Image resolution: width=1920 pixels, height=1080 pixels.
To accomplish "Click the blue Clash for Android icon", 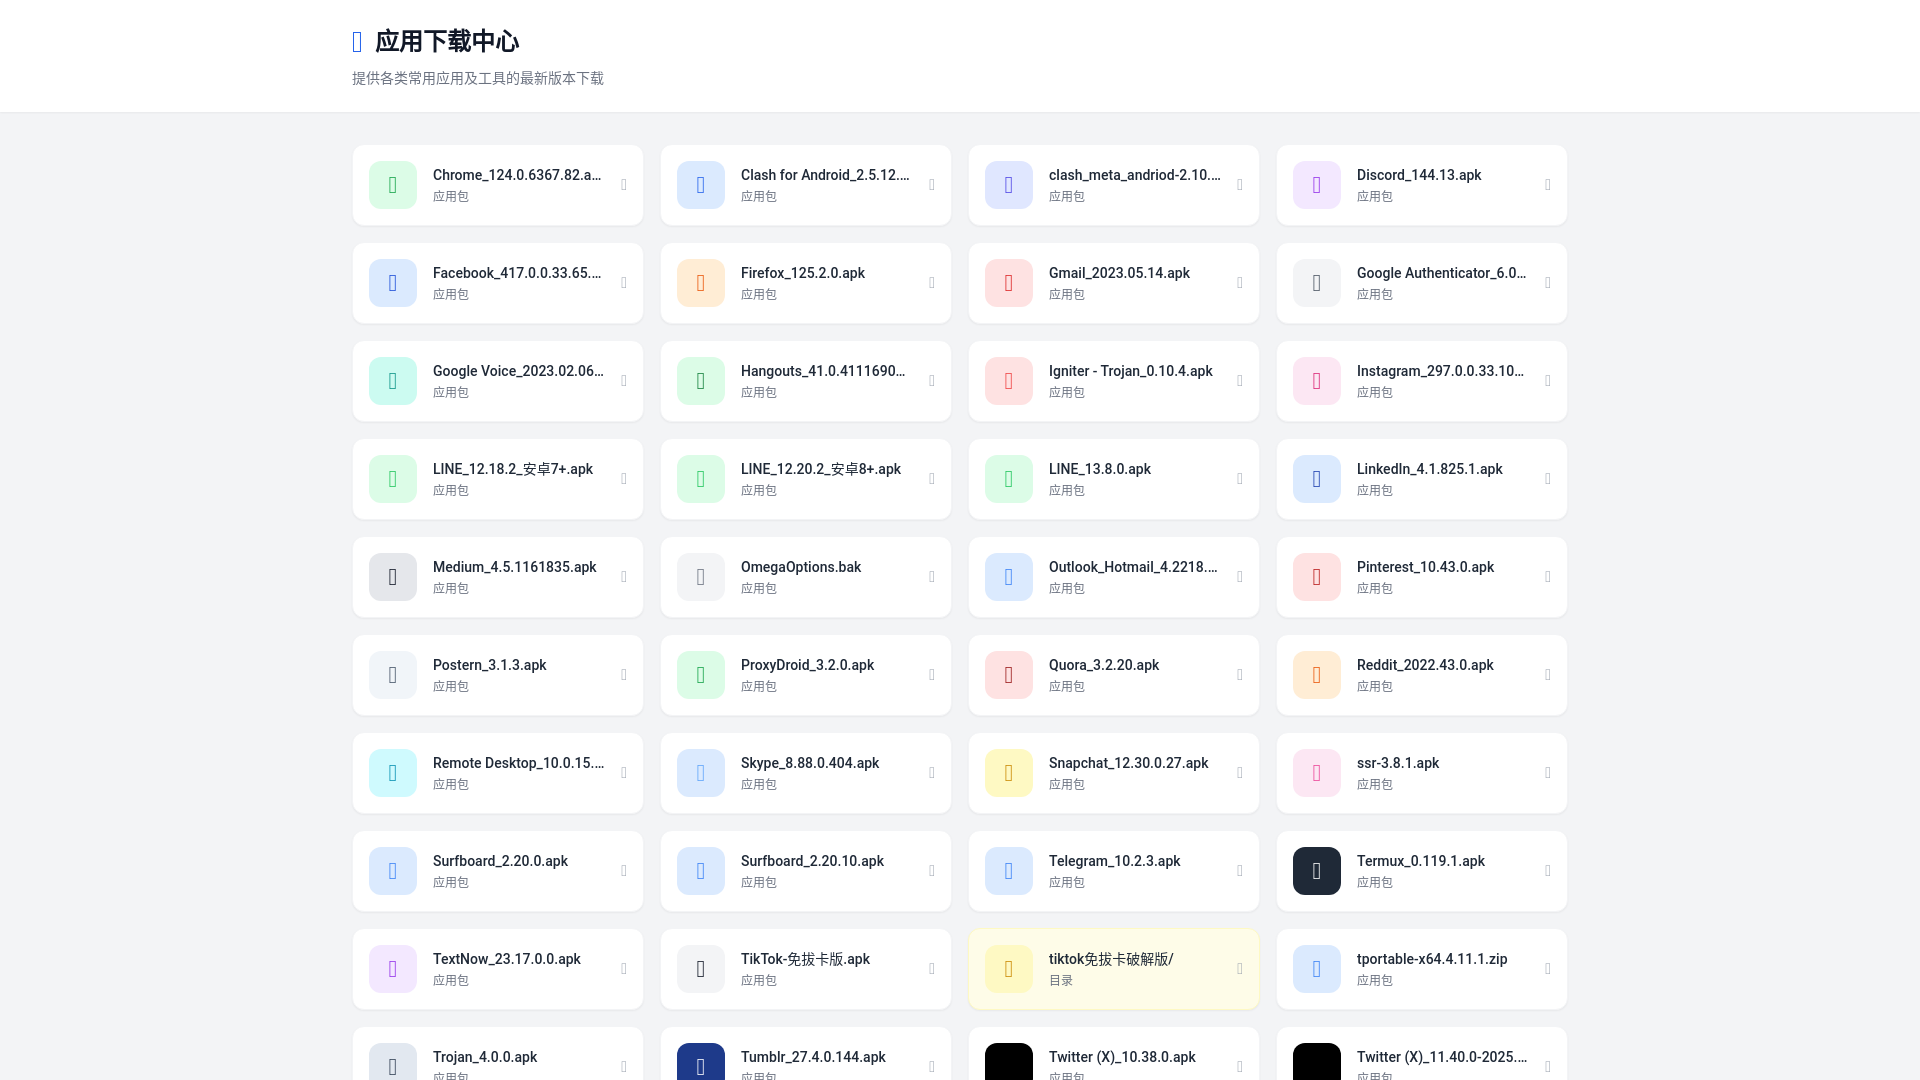I will 701,185.
